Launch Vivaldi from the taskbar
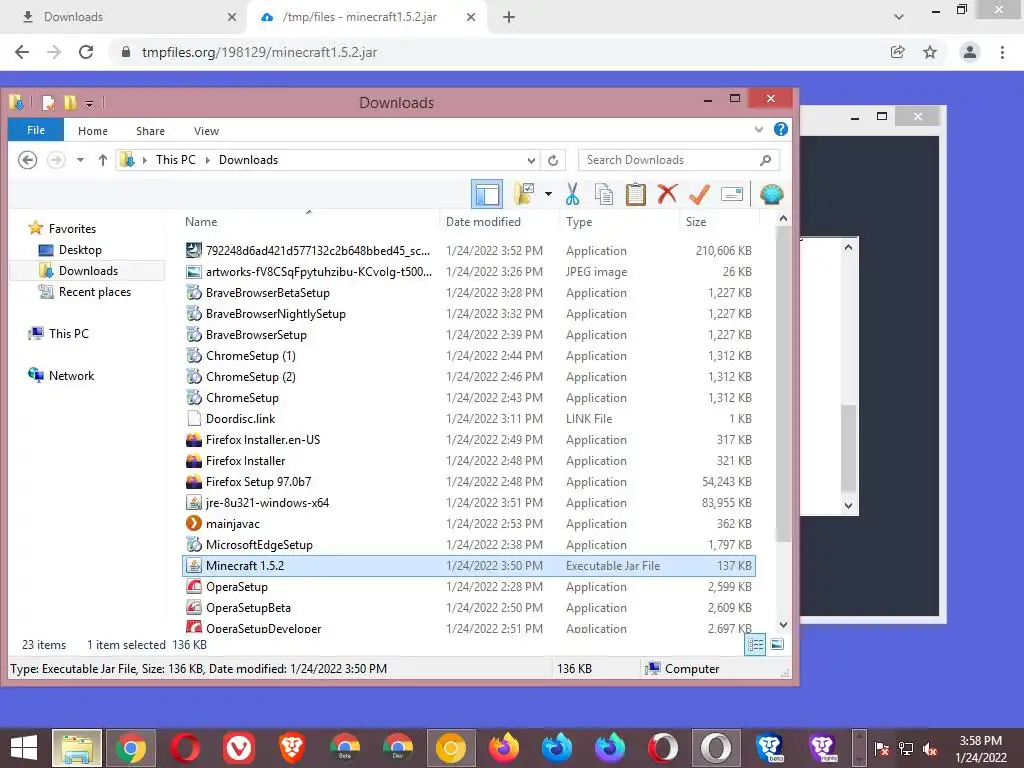 click(x=238, y=748)
